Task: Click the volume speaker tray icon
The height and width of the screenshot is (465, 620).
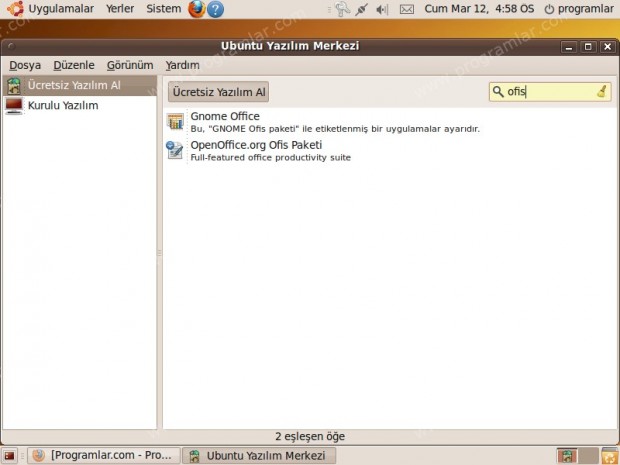Action: [x=382, y=9]
